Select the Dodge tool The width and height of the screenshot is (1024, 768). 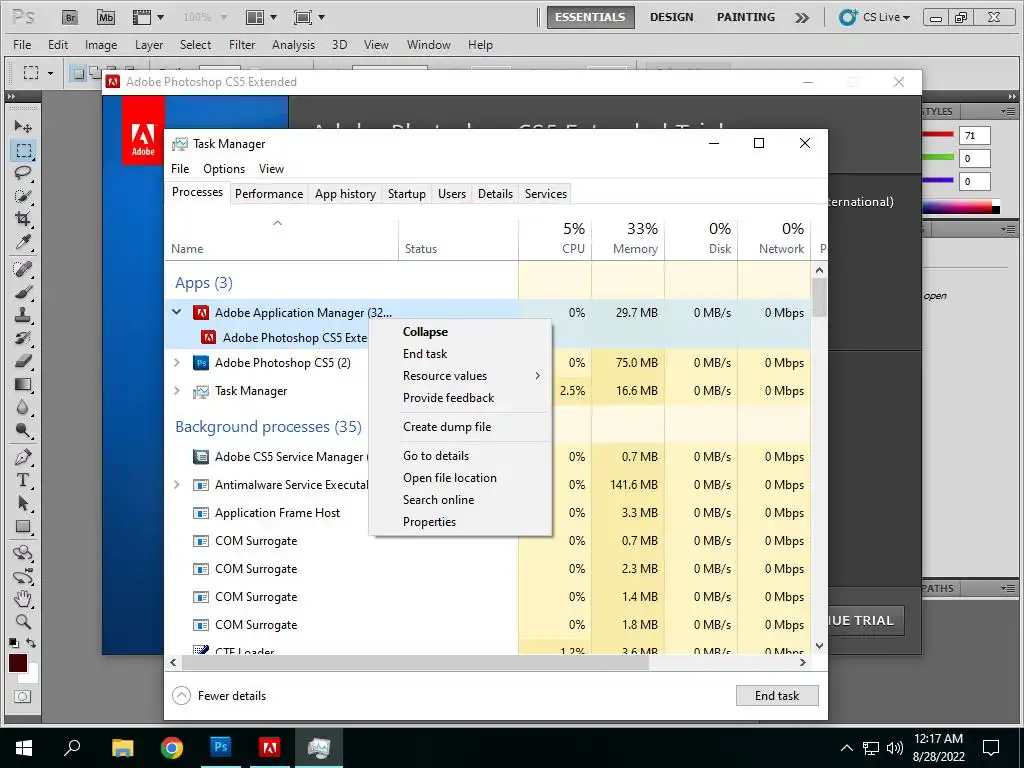[23, 430]
